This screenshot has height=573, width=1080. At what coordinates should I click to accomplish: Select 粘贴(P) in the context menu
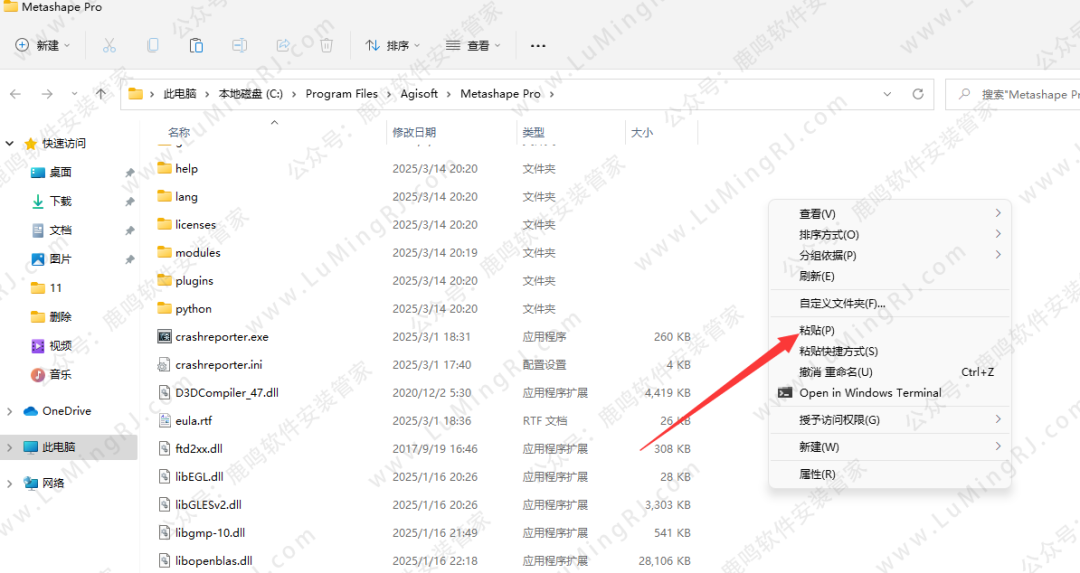coord(817,330)
